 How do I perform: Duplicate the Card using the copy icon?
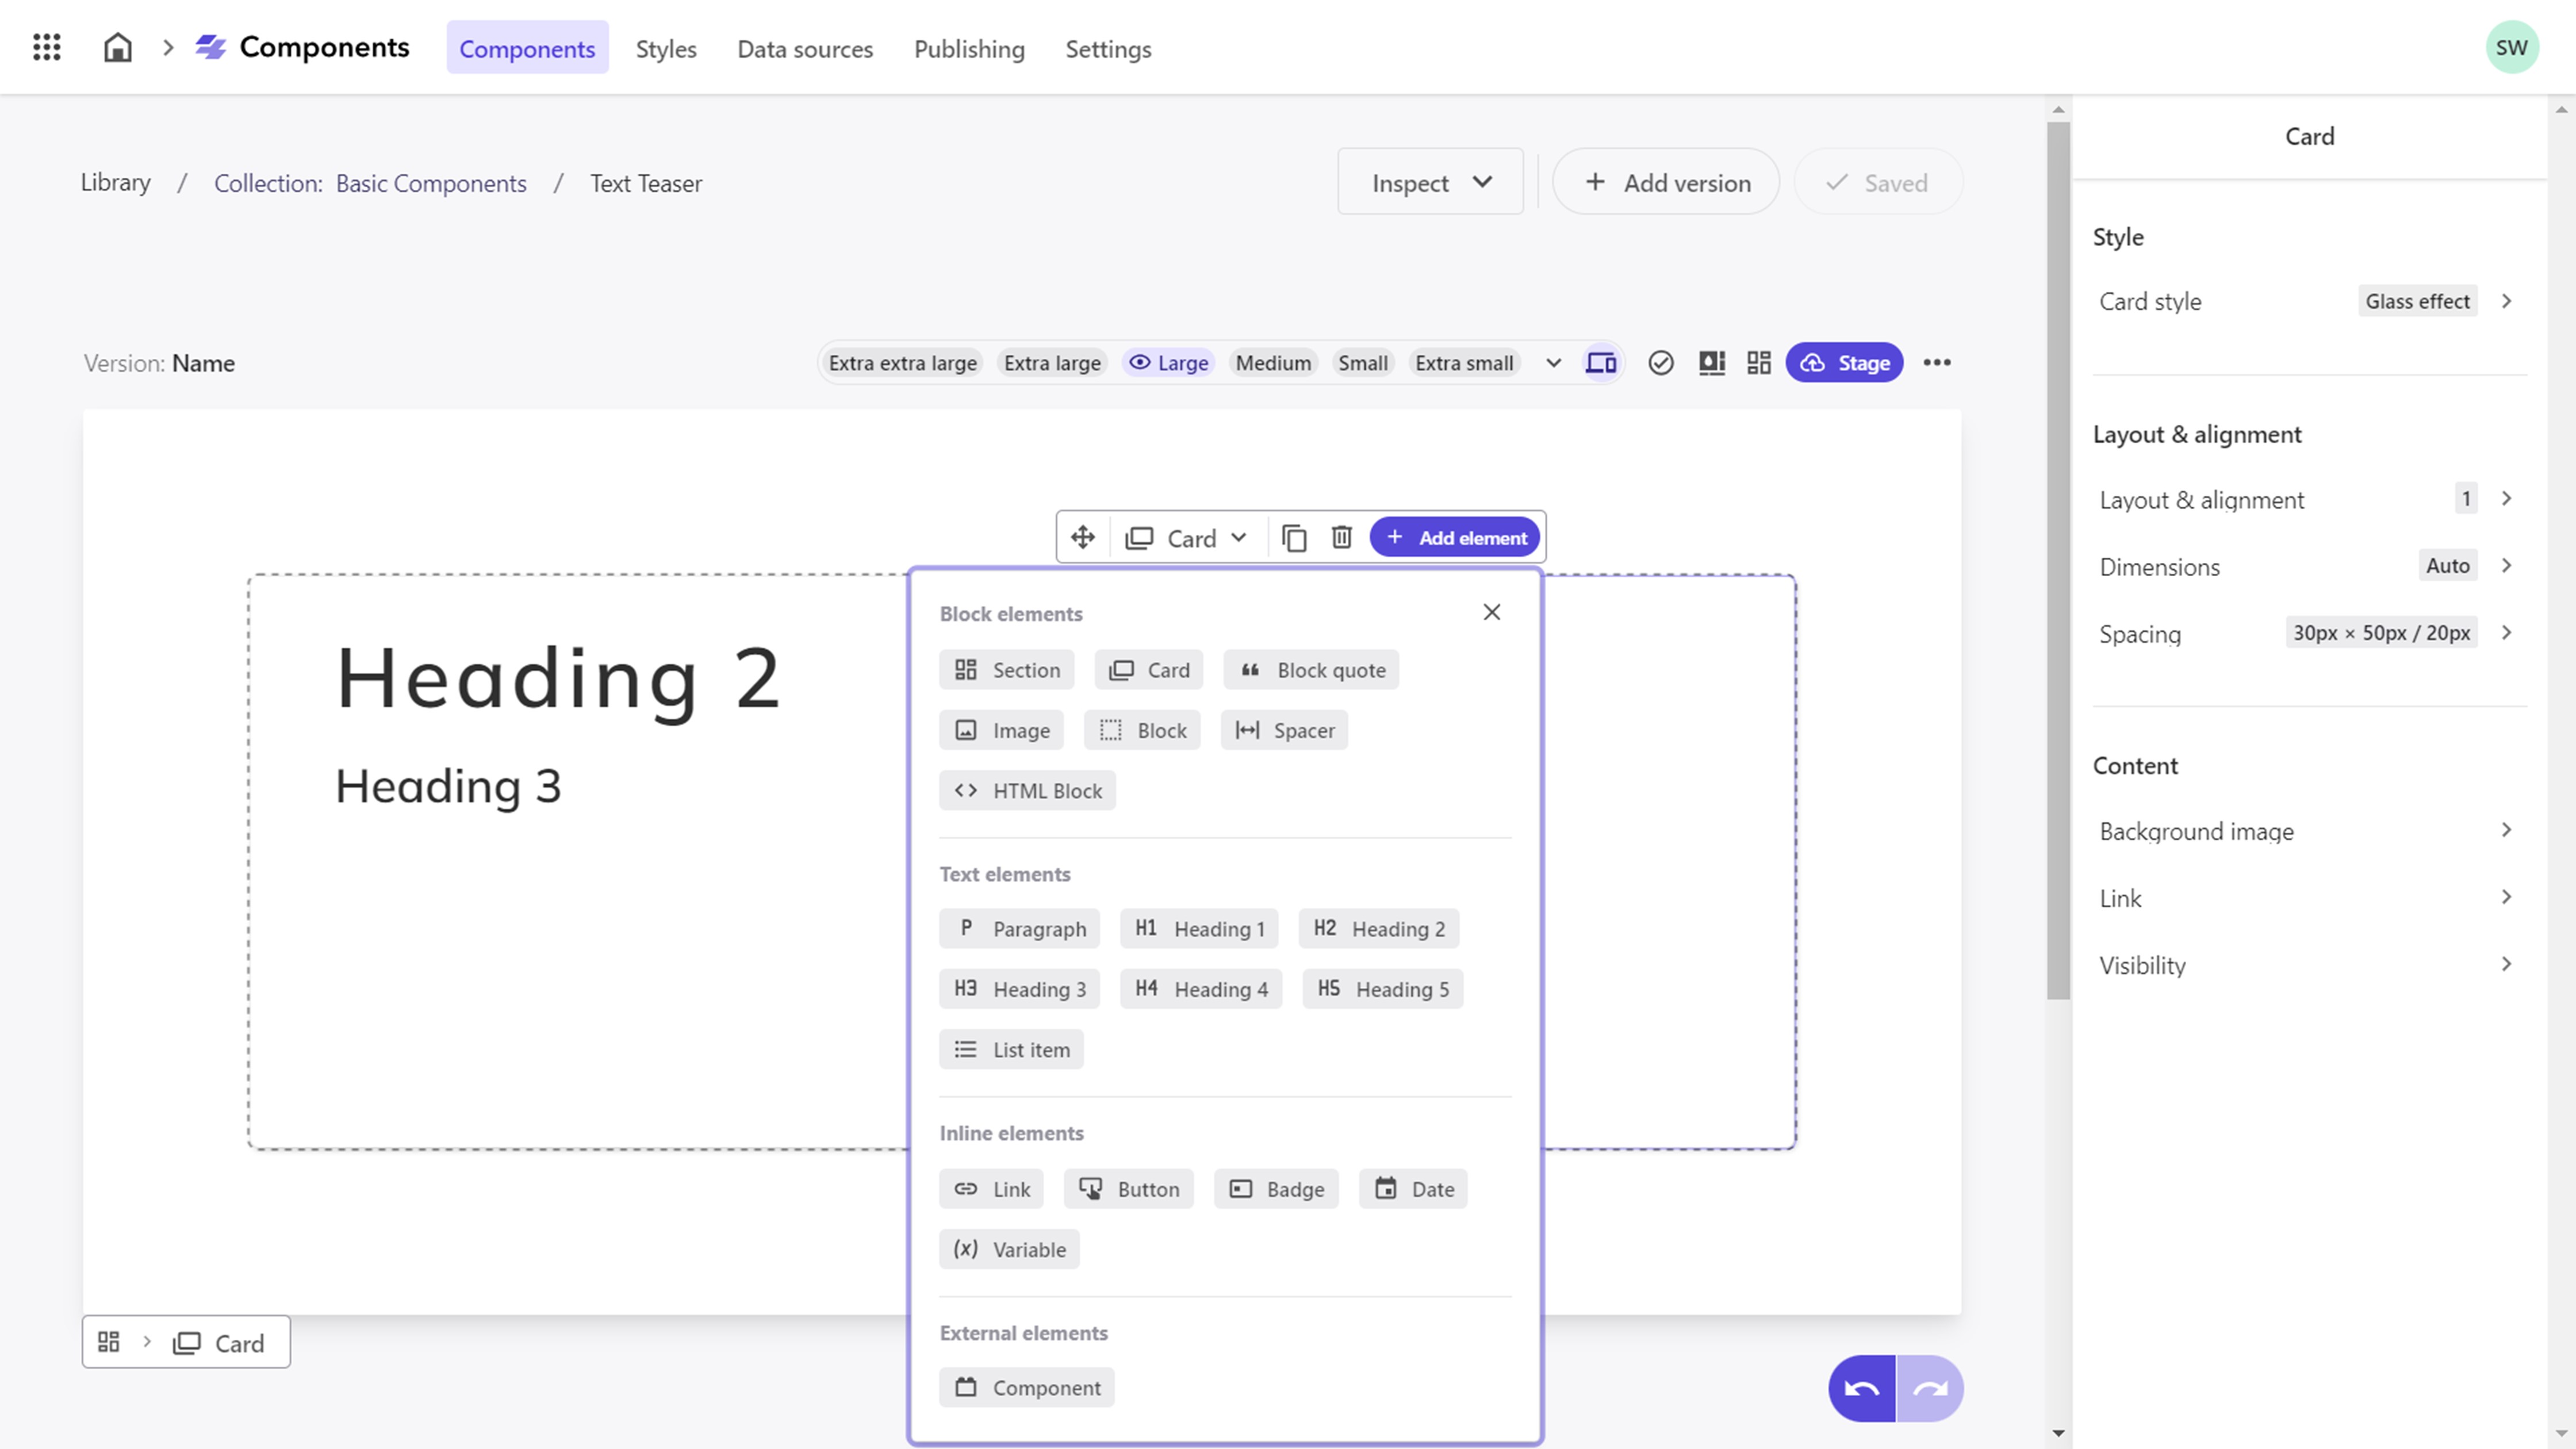coord(1295,537)
